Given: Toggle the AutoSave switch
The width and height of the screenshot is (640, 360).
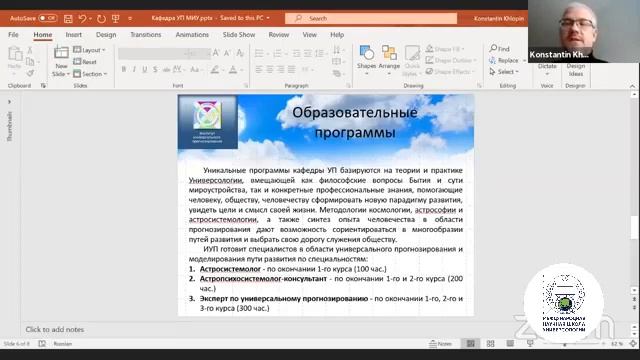Looking at the screenshot, I should (48, 18).
